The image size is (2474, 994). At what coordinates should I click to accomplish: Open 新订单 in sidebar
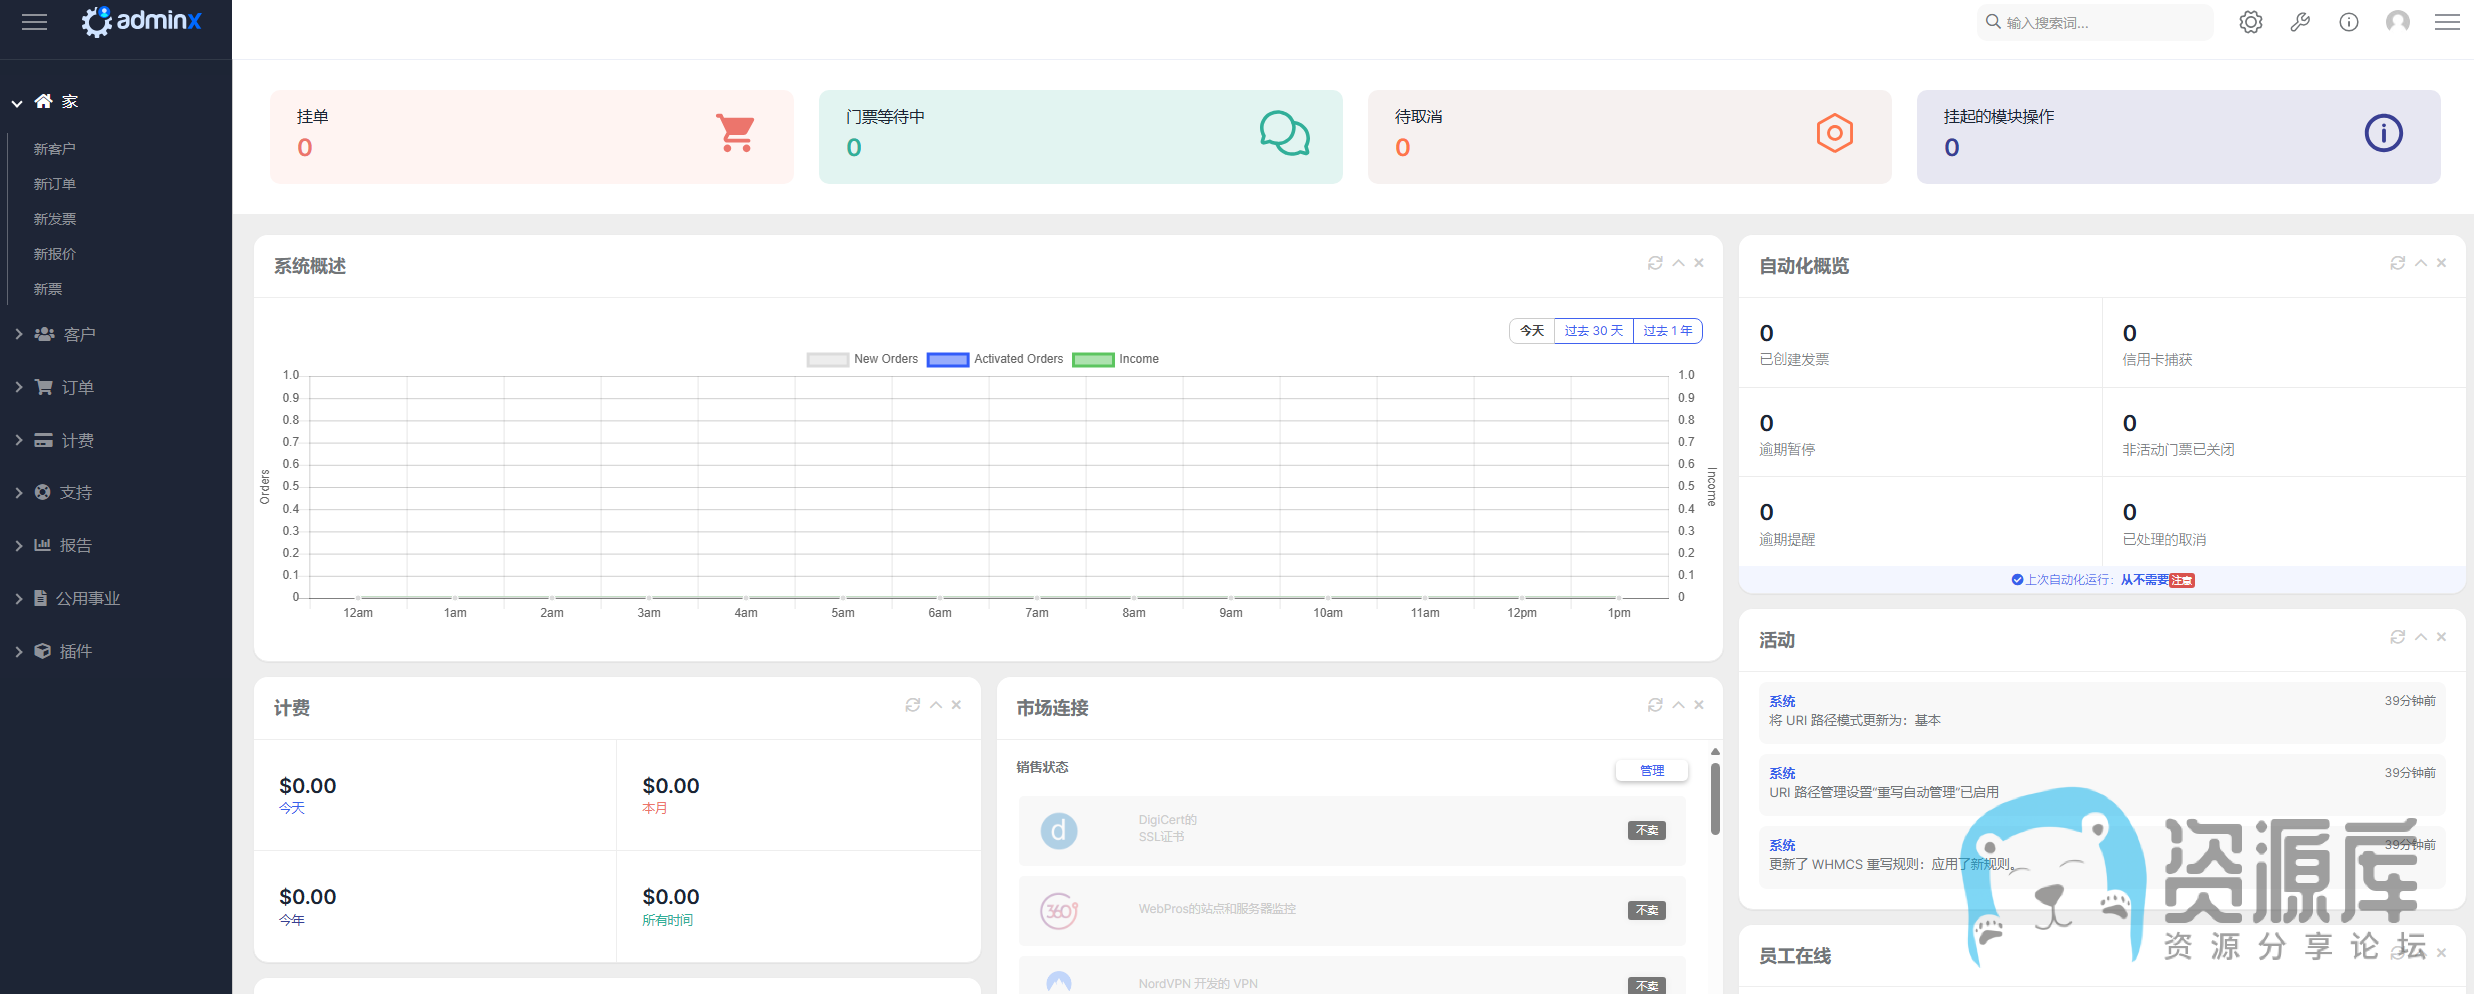point(55,184)
